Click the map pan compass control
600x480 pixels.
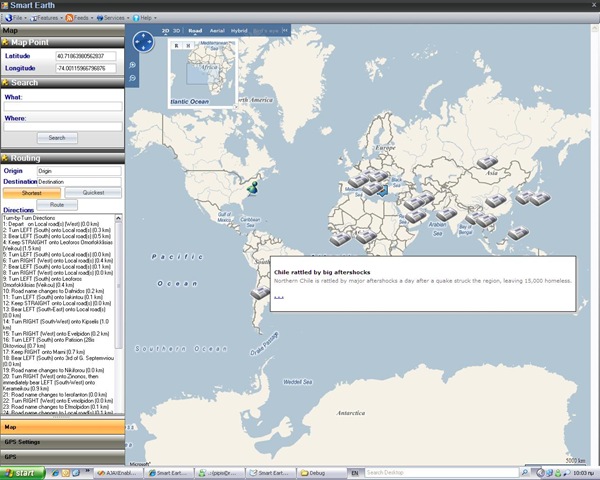point(143,42)
